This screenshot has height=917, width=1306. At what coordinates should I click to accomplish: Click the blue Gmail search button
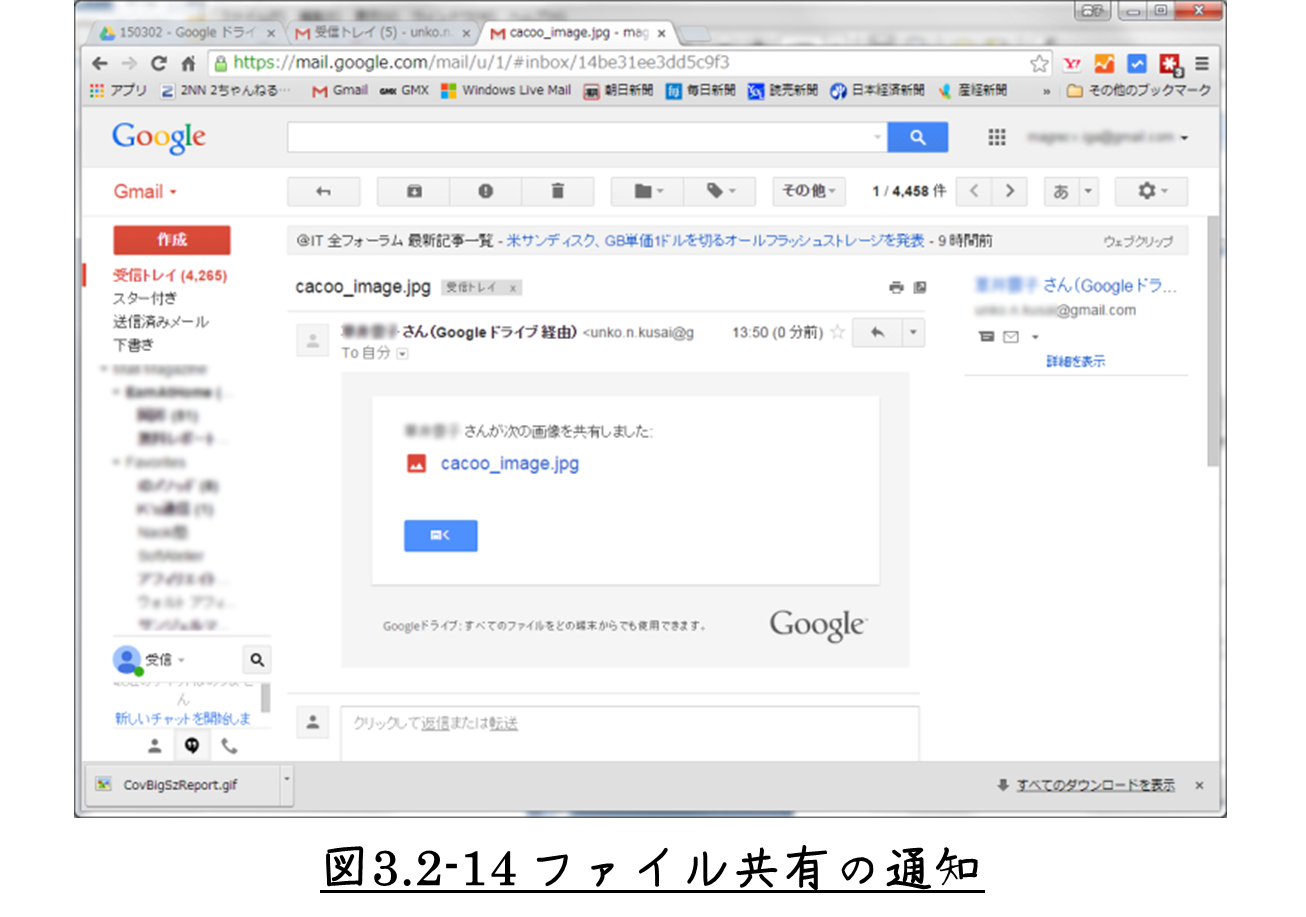(x=917, y=138)
